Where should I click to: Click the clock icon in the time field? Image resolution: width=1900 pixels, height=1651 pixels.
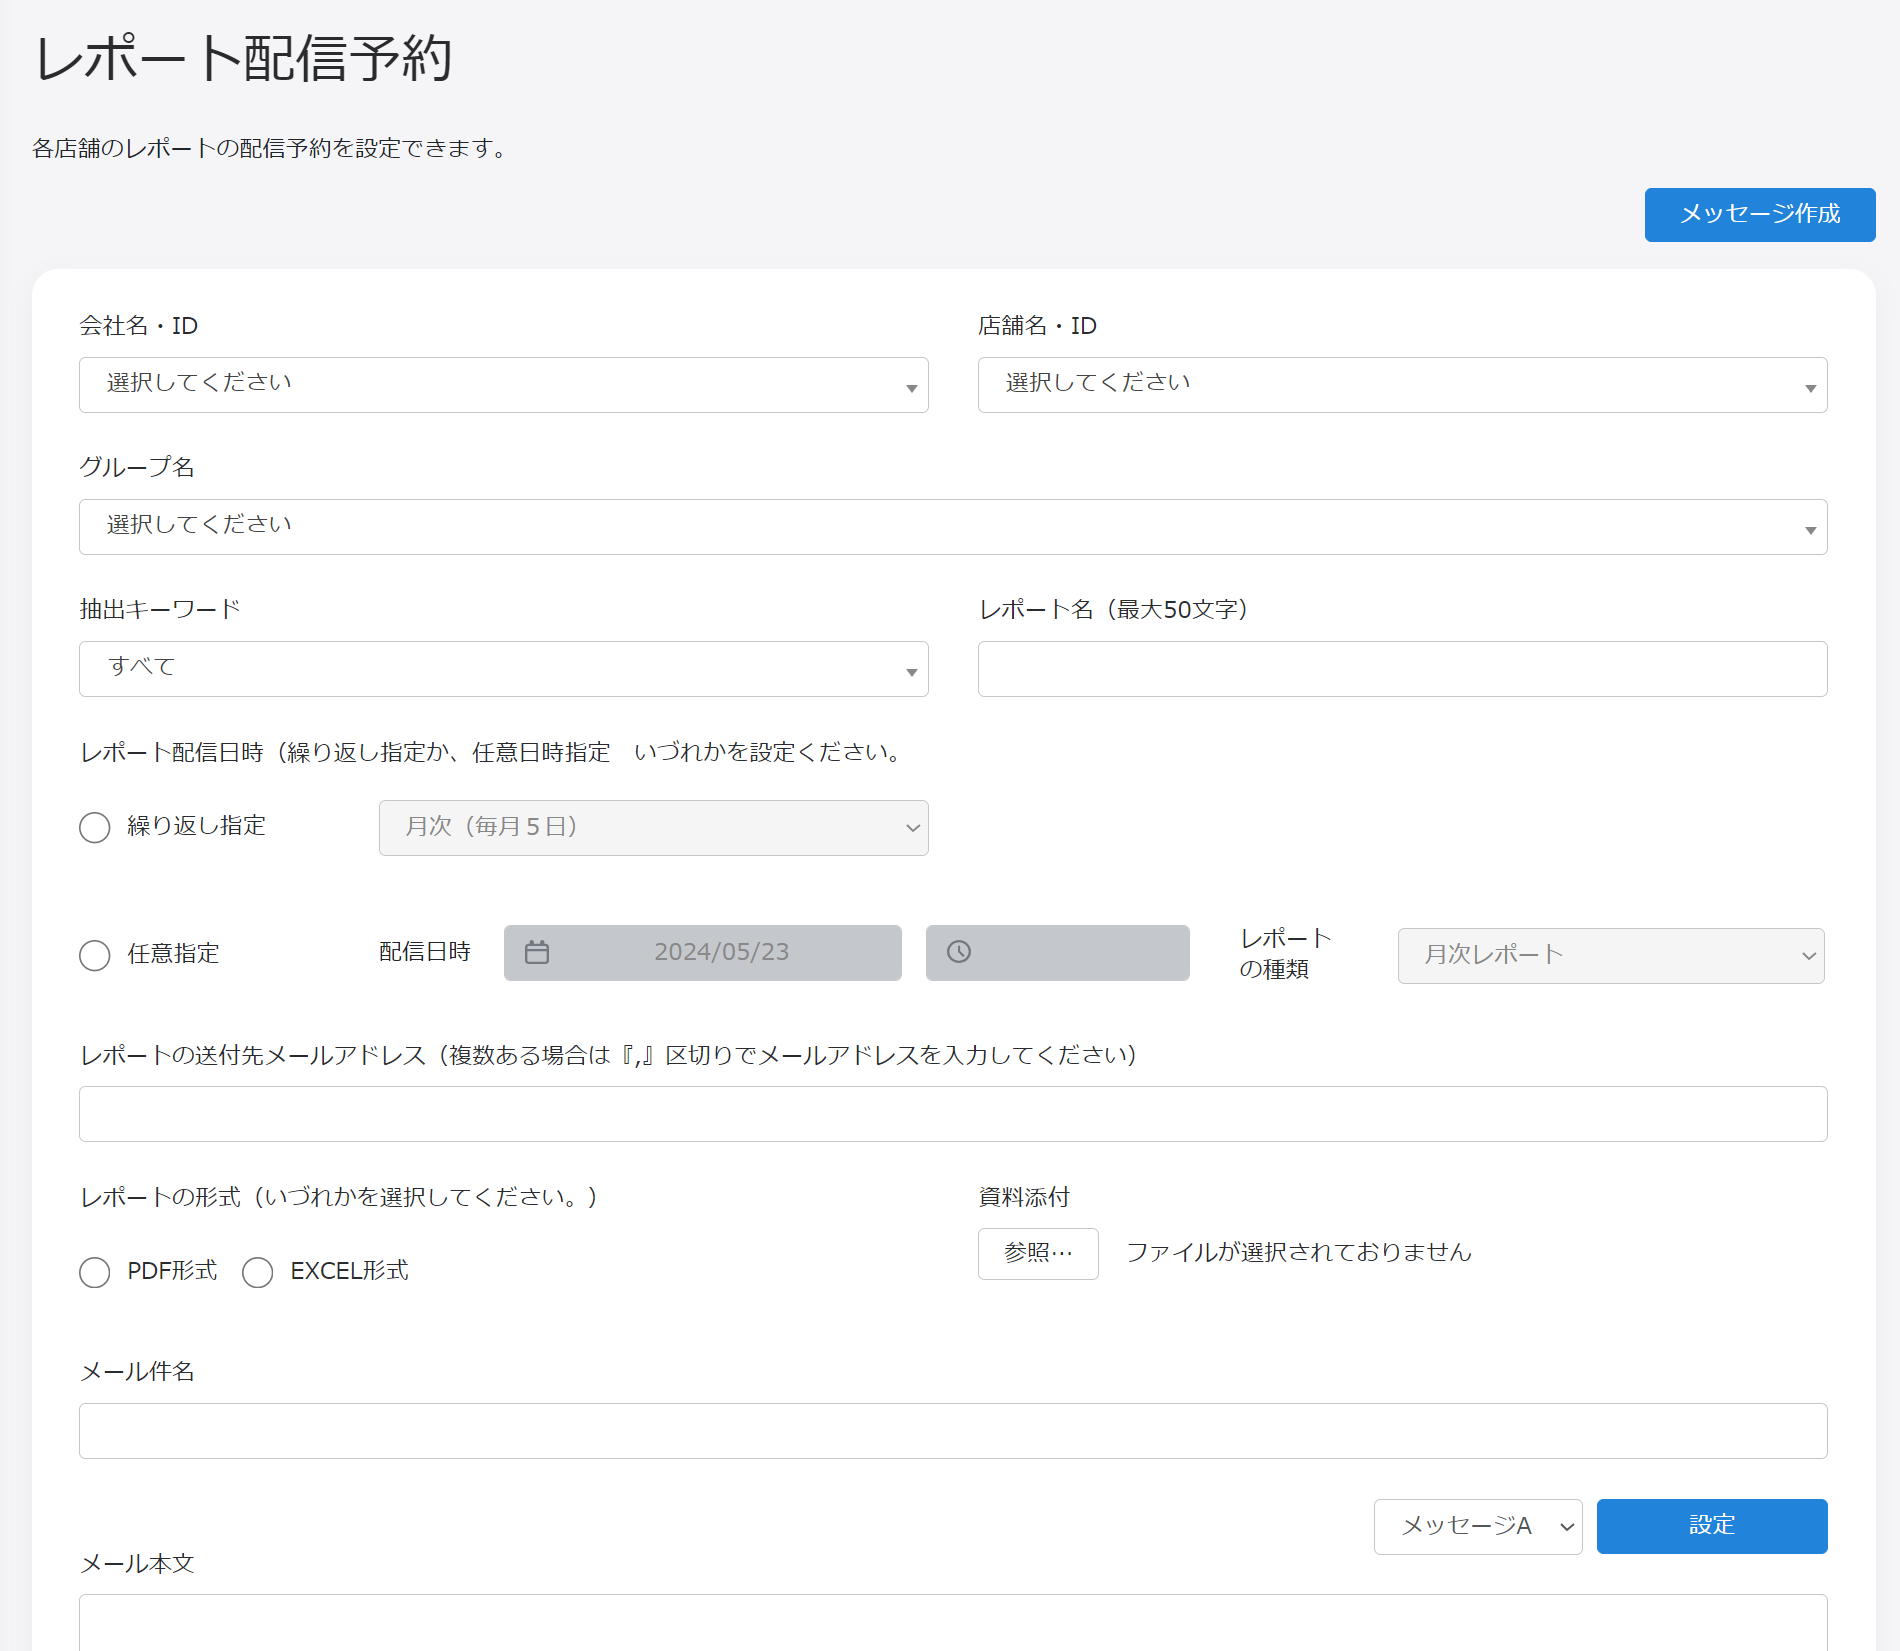coord(959,952)
